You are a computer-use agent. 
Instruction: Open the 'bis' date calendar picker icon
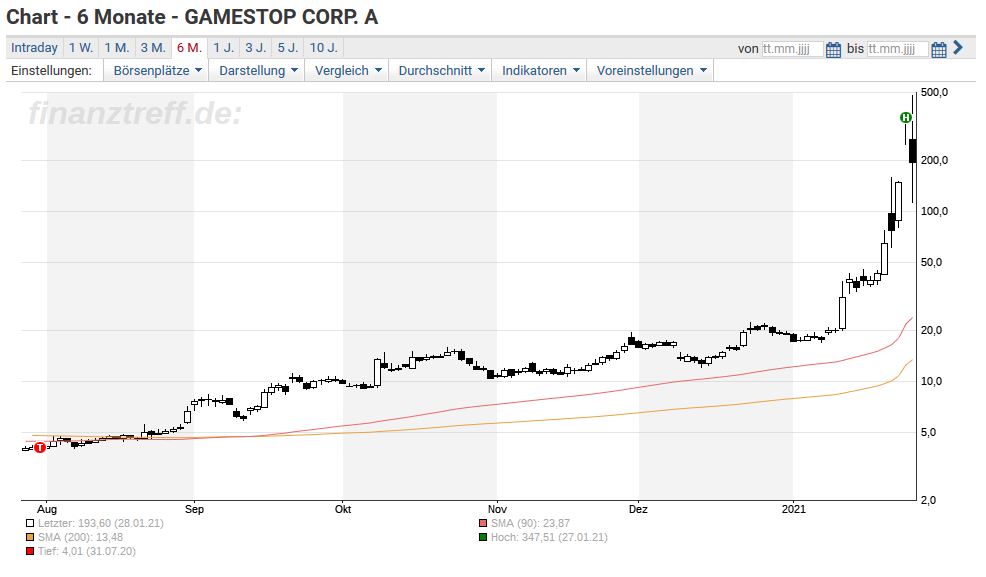[x=939, y=50]
